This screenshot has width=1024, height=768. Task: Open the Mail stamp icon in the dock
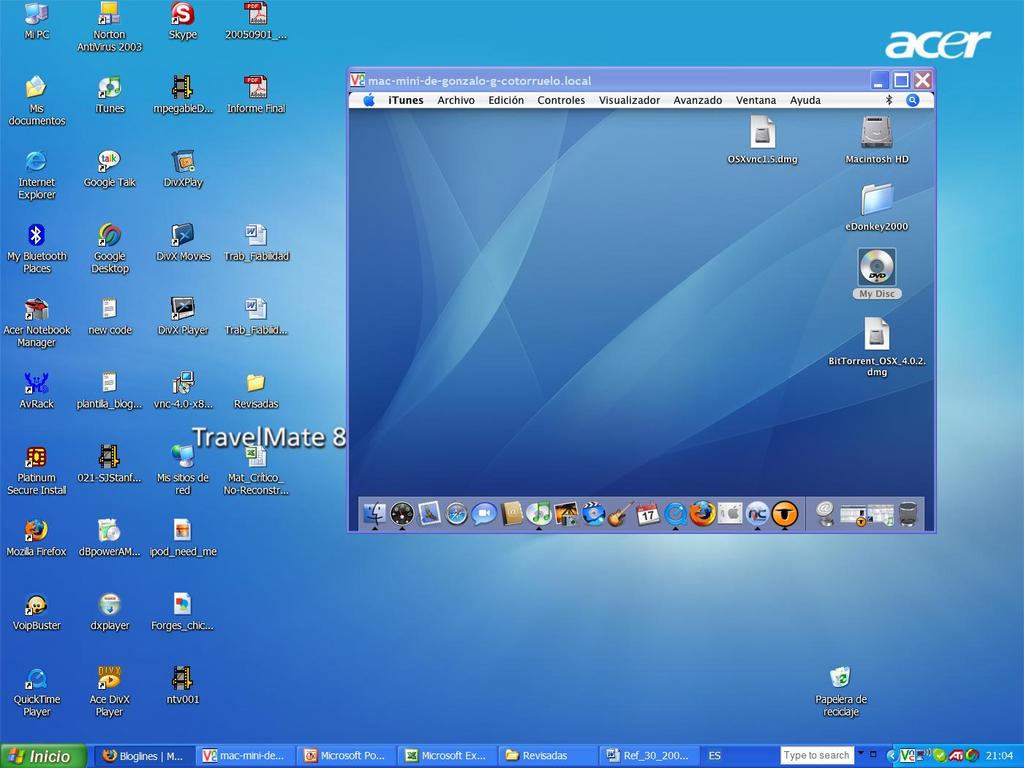[429, 513]
